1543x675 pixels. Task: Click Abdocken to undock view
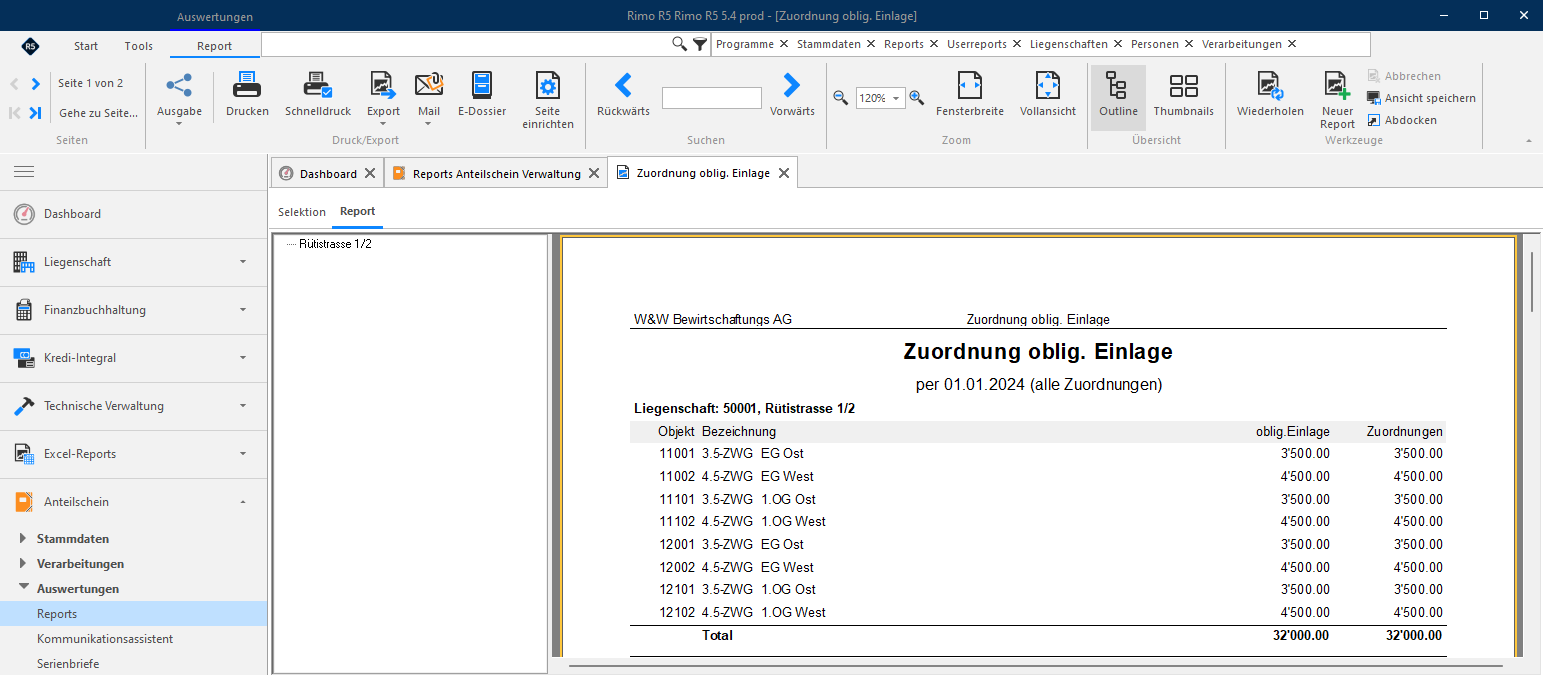1402,120
